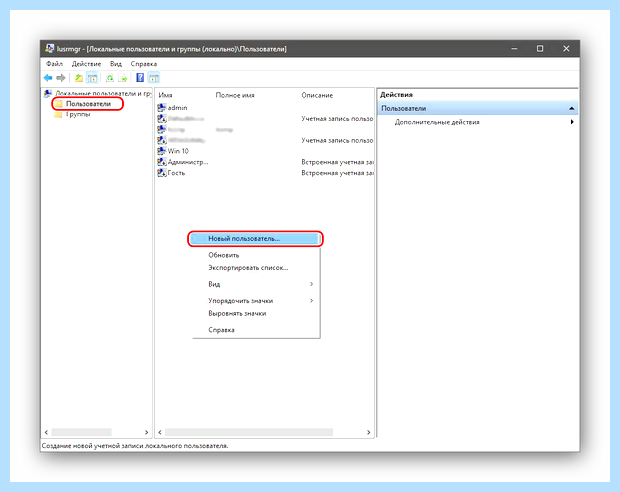The height and width of the screenshot is (492, 620).
Task: Toggle the Show/Hide action pane icon
Action: click(x=154, y=78)
